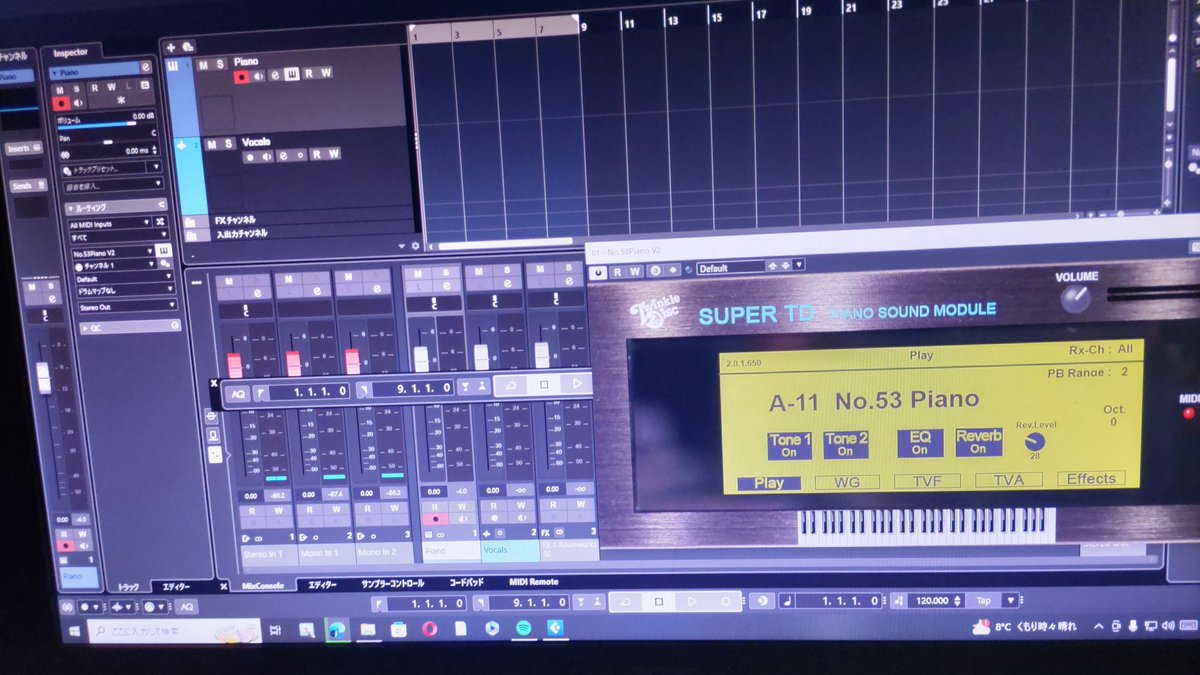
Task: Click Inspector record enable red button
Action: click(x=62, y=102)
